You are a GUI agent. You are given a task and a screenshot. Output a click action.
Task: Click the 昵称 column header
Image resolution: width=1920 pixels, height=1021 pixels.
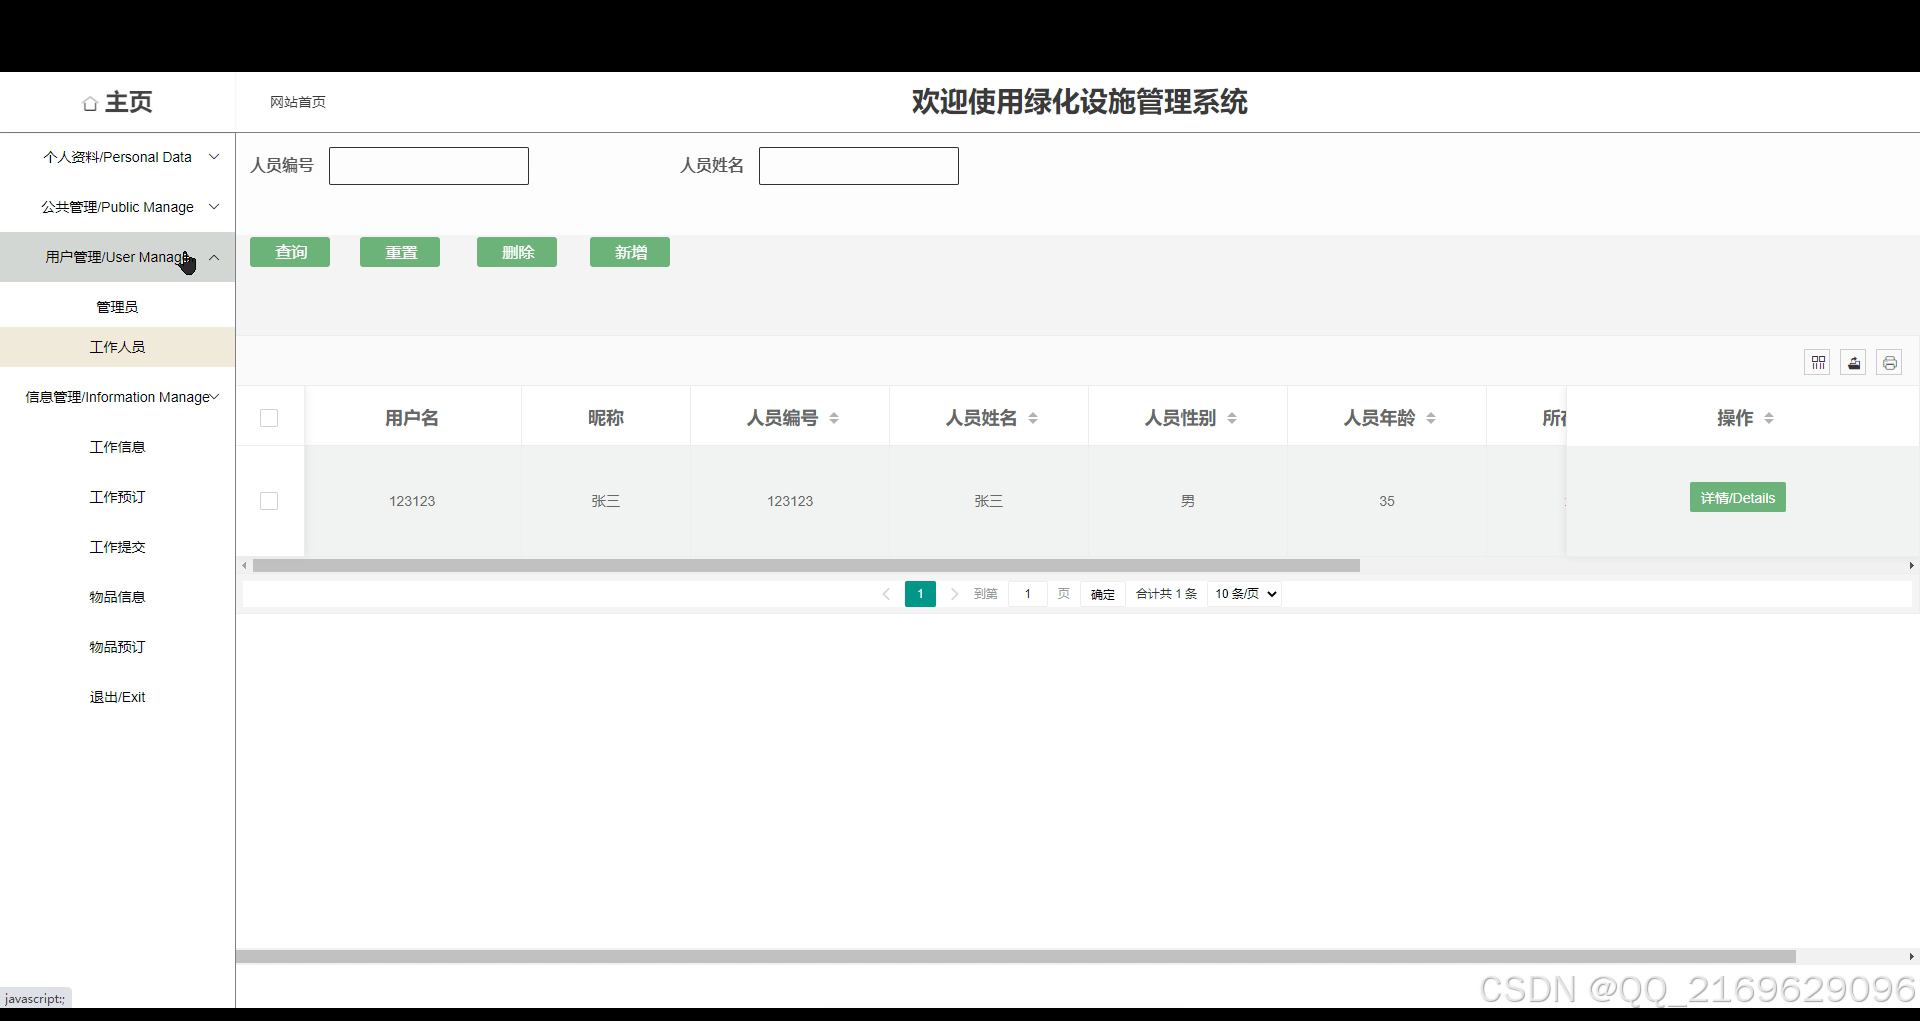[x=606, y=418]
